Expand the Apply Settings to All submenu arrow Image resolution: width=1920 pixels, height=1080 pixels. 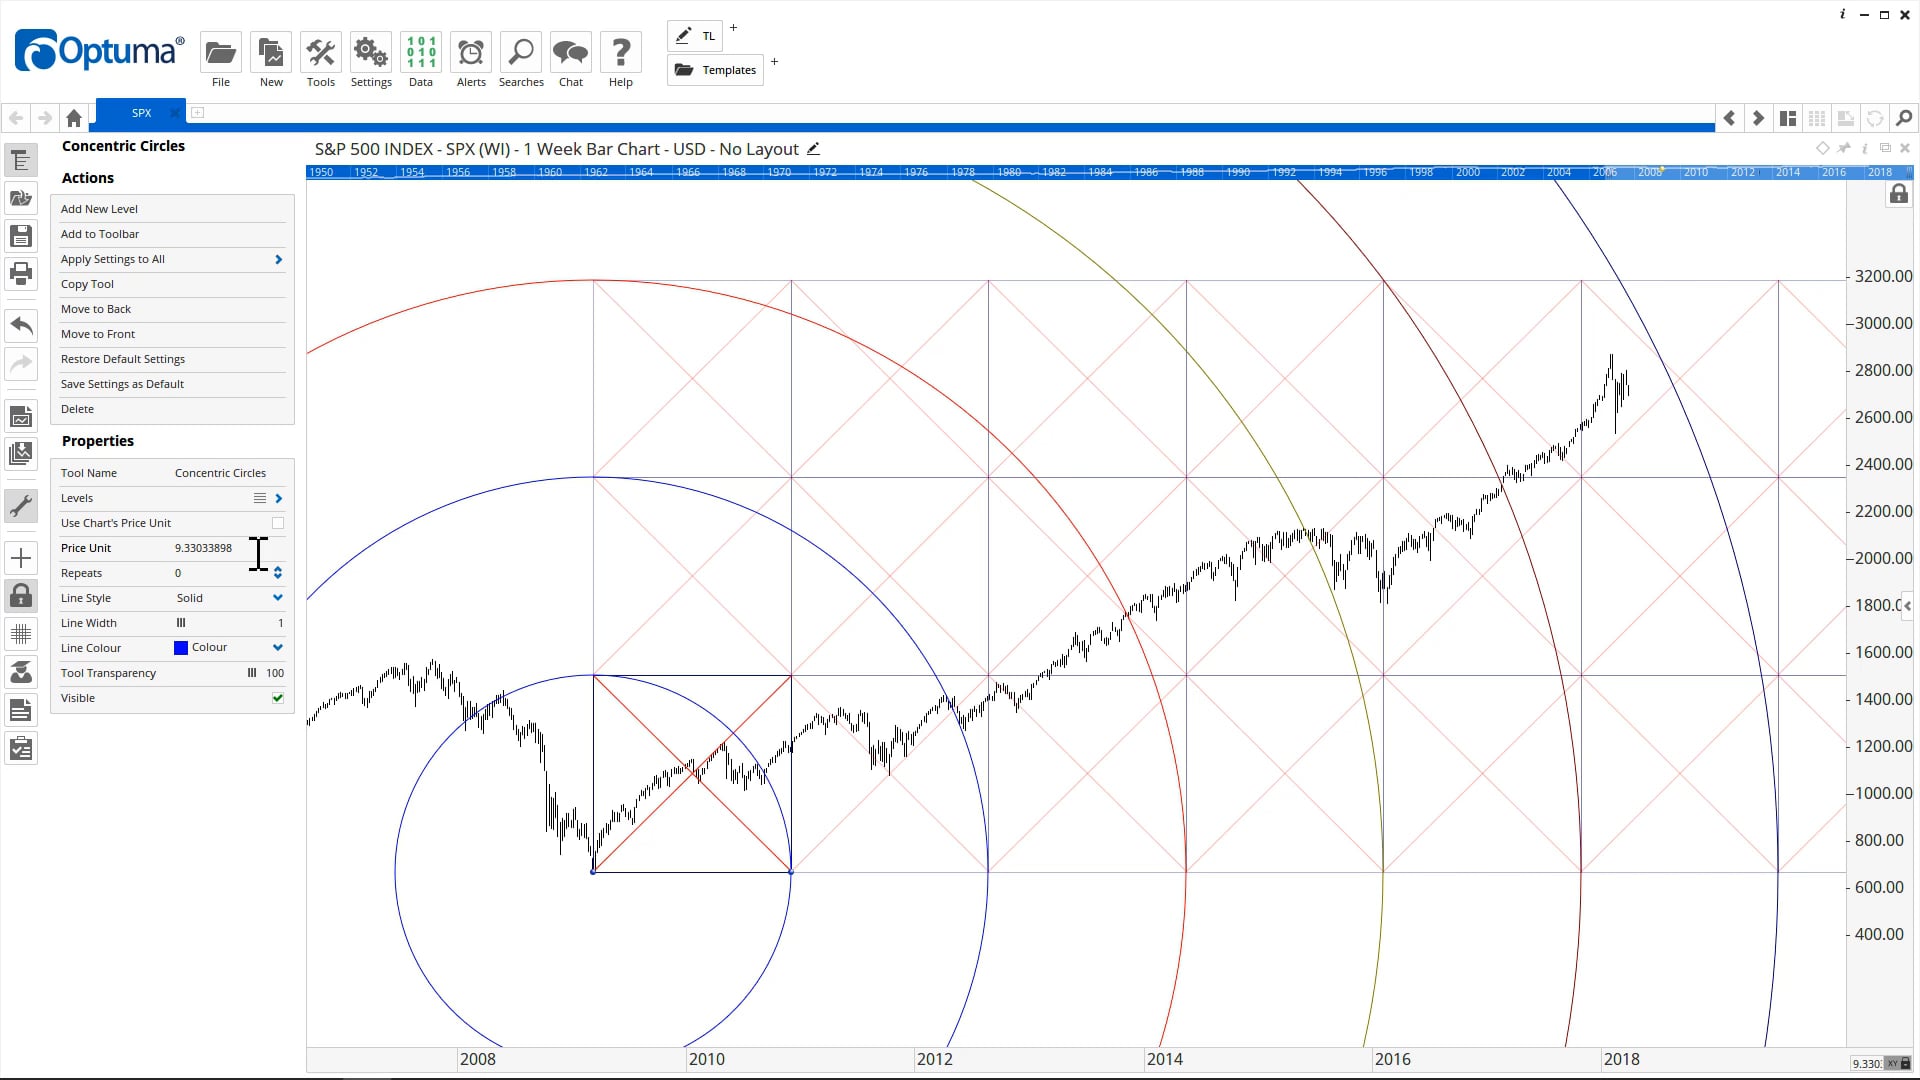tap(278, 259)
